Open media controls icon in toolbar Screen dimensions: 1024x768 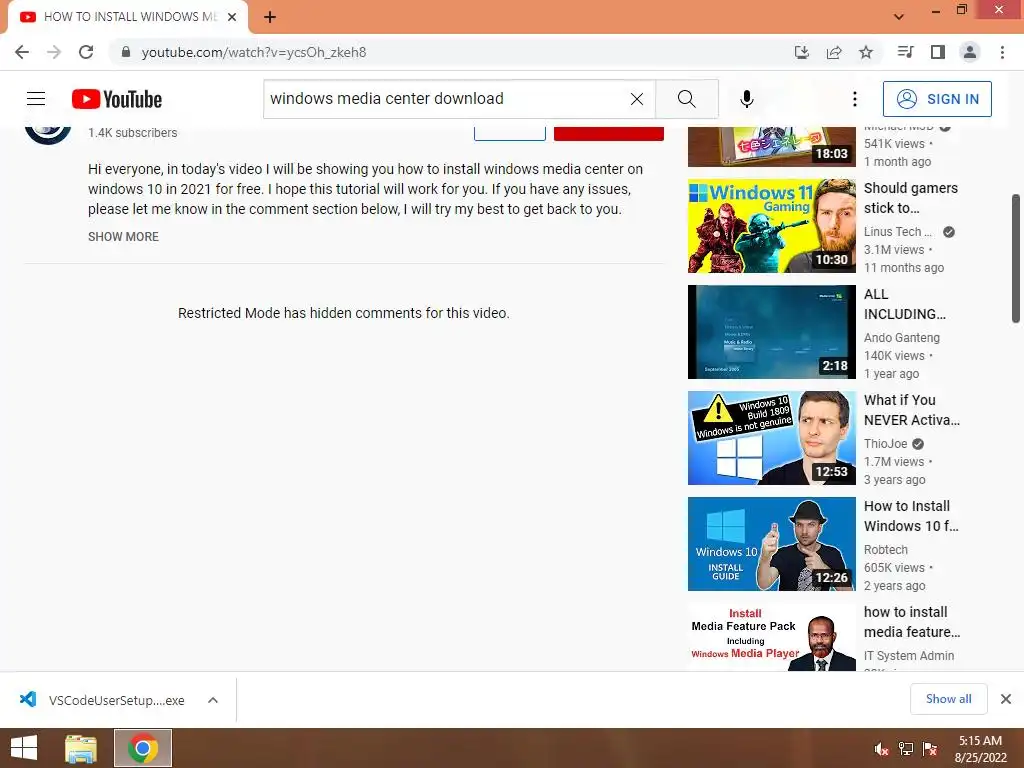[906, 52]
